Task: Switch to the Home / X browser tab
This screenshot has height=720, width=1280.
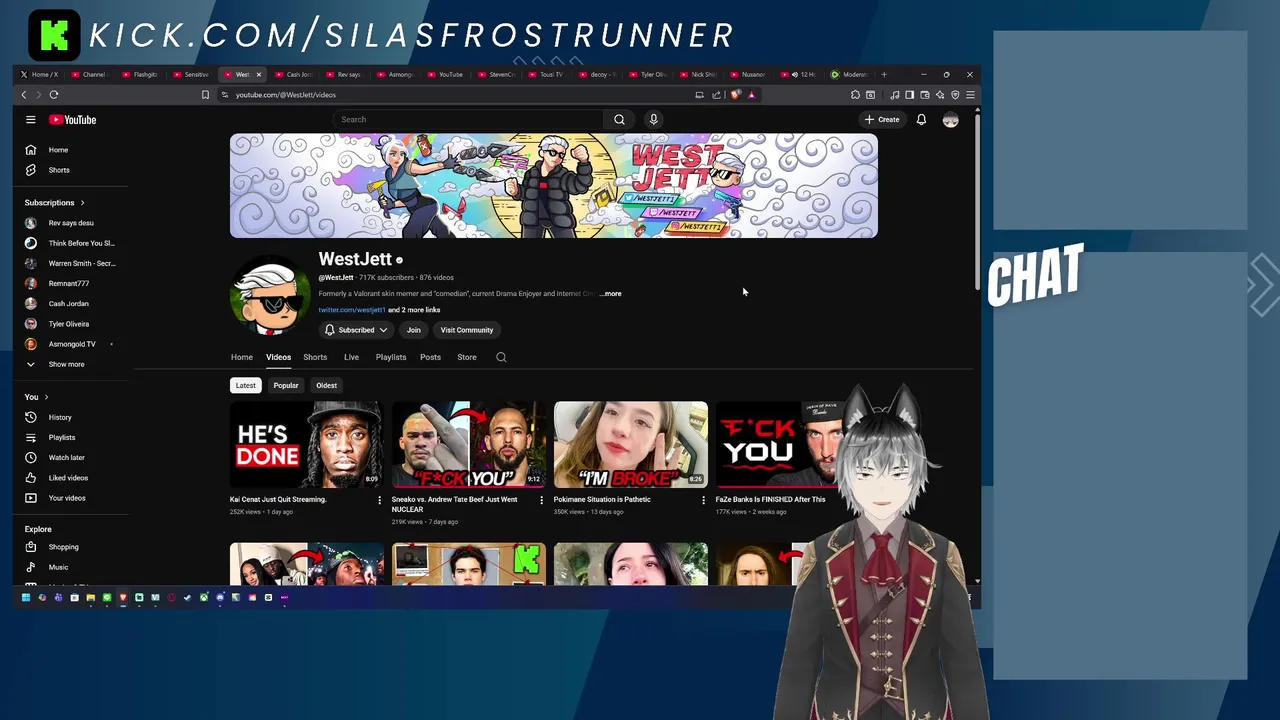Action: (40, 74)
